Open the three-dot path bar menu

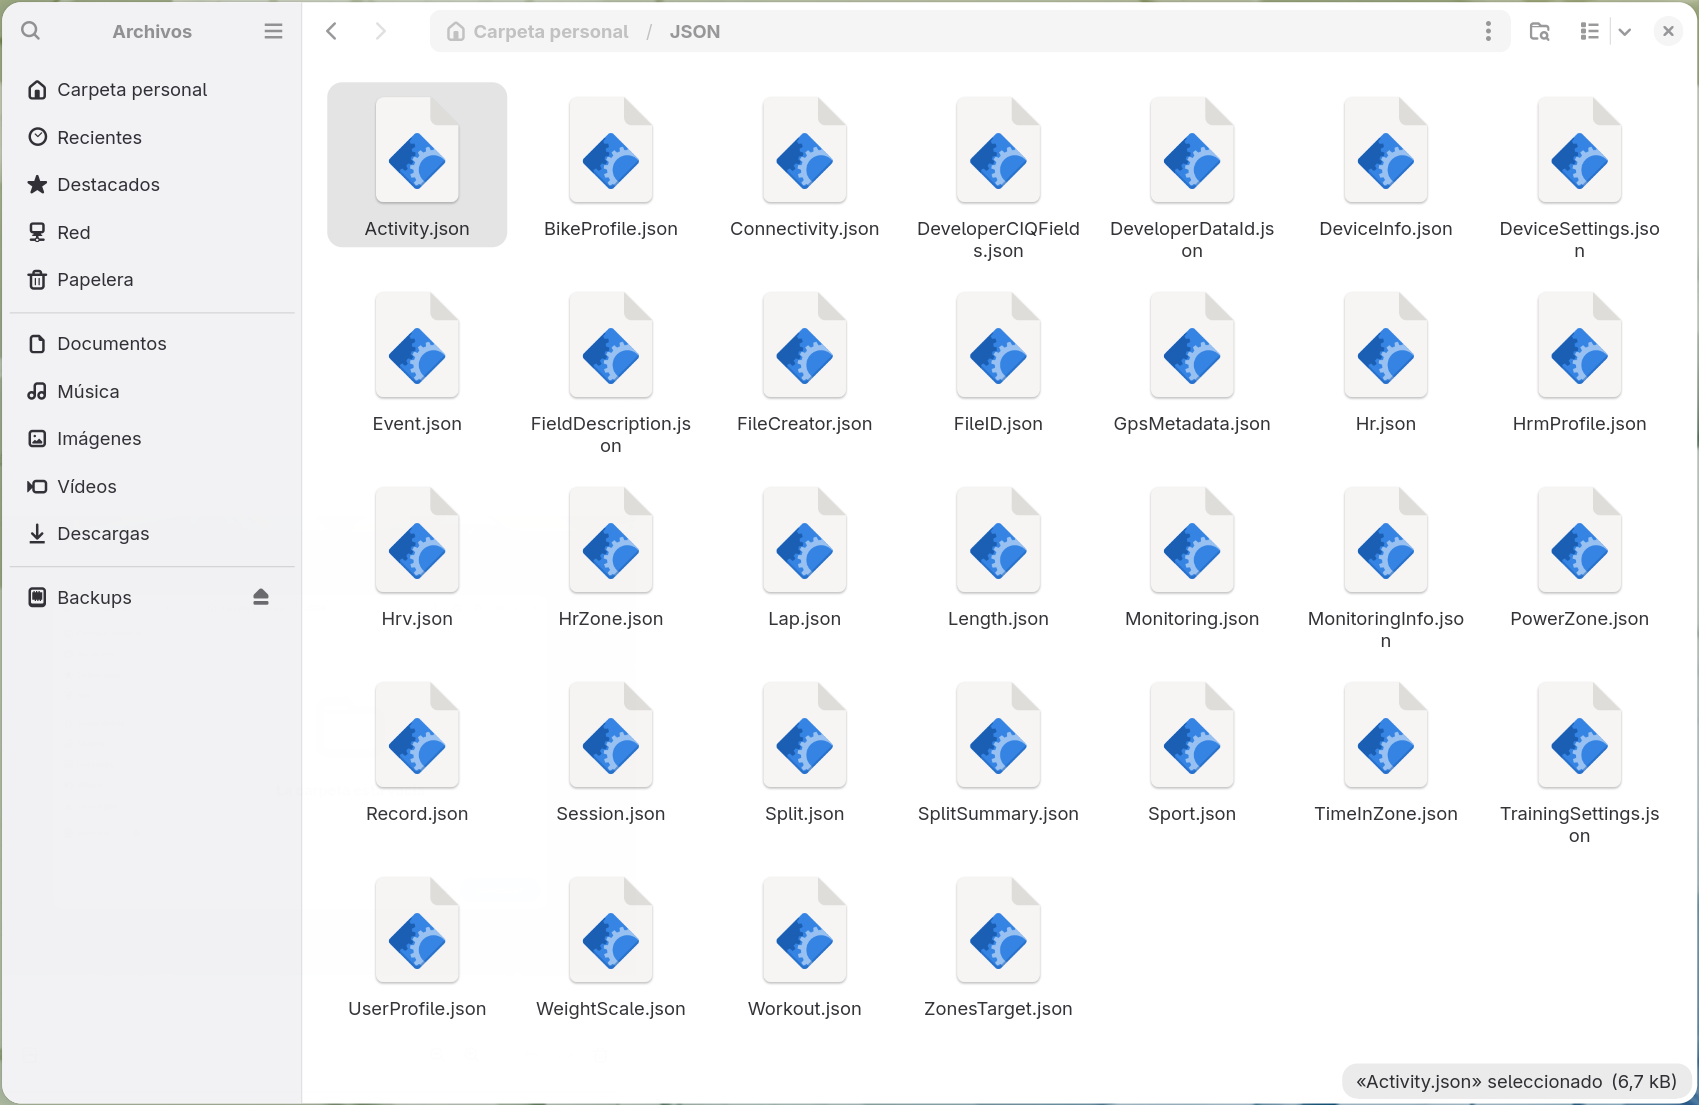(x=1488, y=31)
